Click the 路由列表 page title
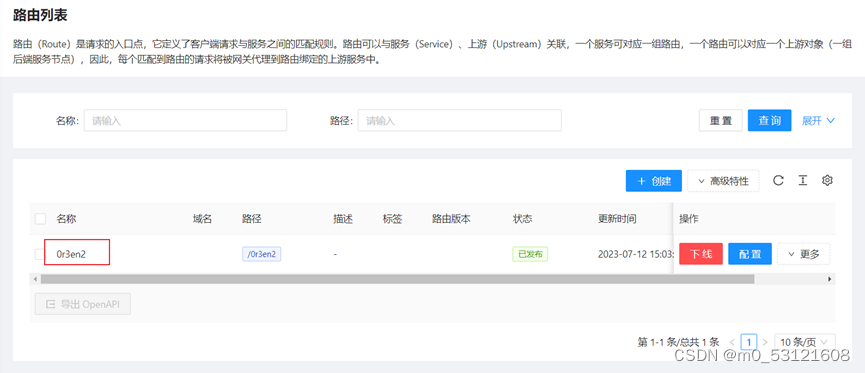This screenshot has height=373, width=865. click(x=40, y=15)
